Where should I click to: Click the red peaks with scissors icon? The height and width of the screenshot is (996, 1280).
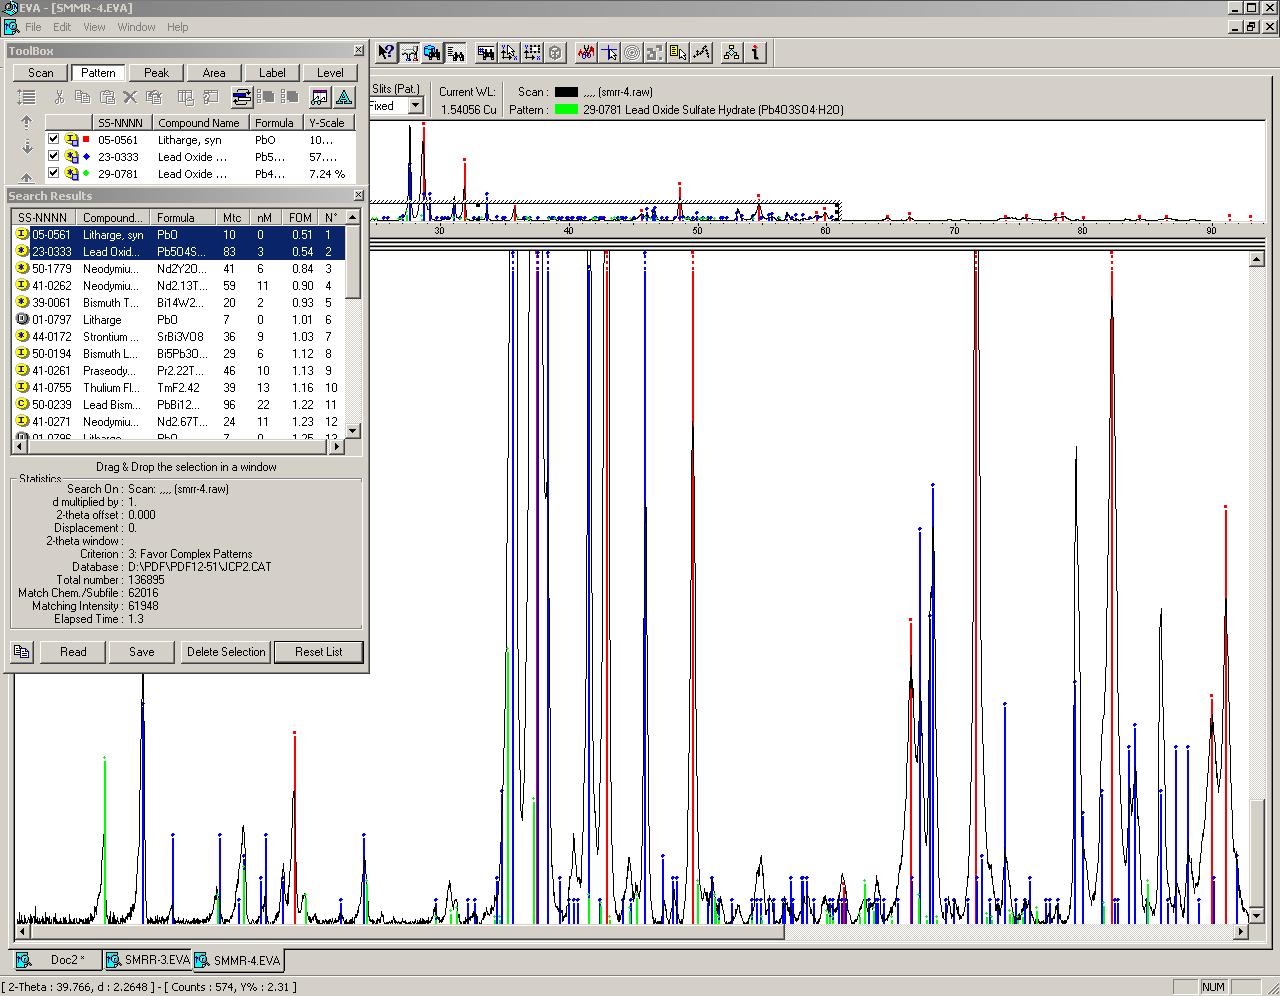586,52
